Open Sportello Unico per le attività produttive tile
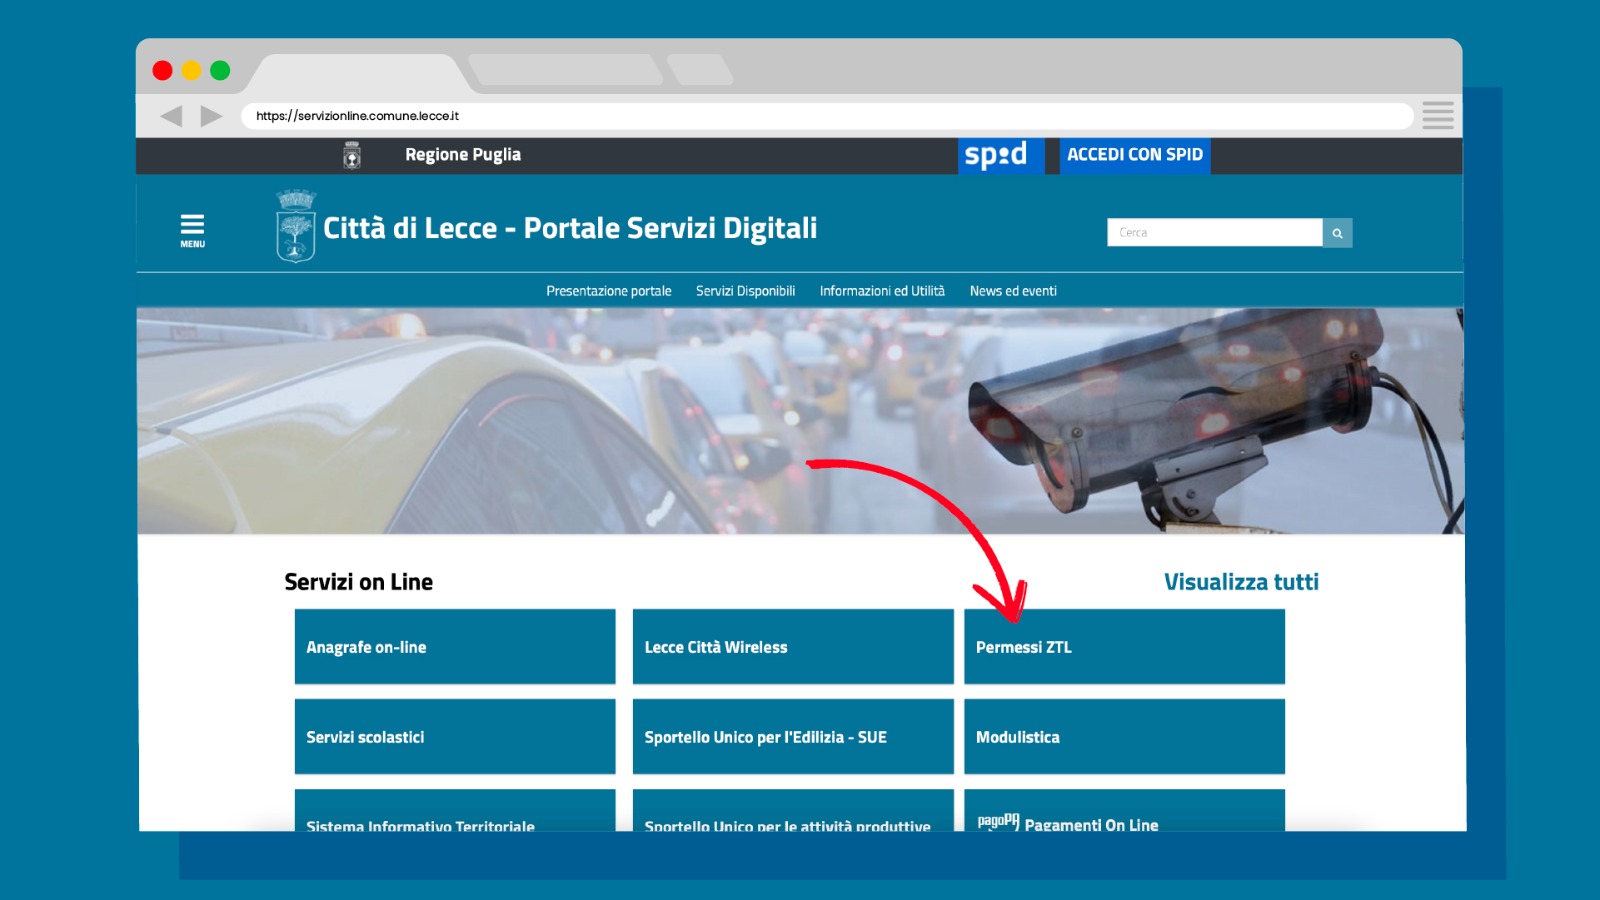Image resolution: width=1600 pixels, height=900 pixels. coord(793,811)
